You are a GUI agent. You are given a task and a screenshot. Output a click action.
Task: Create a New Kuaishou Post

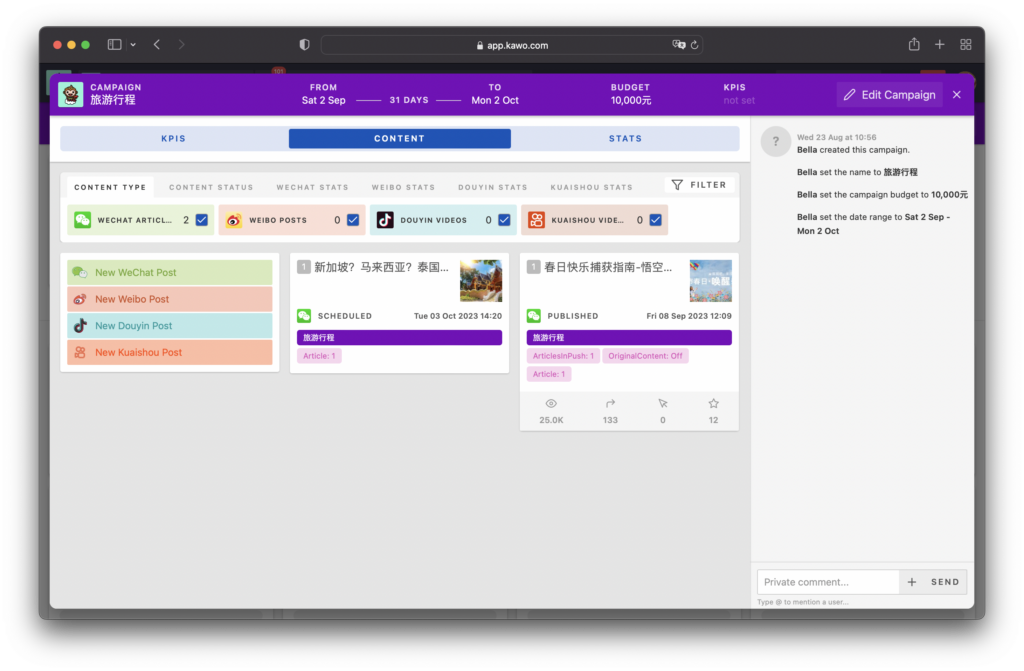[x=170, y=352]
